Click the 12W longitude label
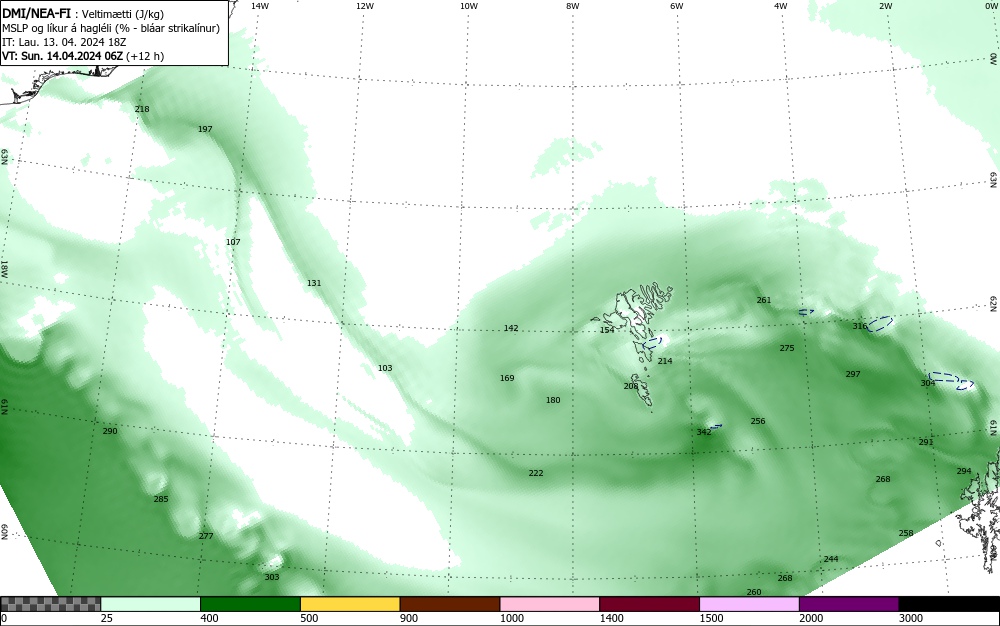This screenshot has width=1000, height=626. (x=365, y=6)
